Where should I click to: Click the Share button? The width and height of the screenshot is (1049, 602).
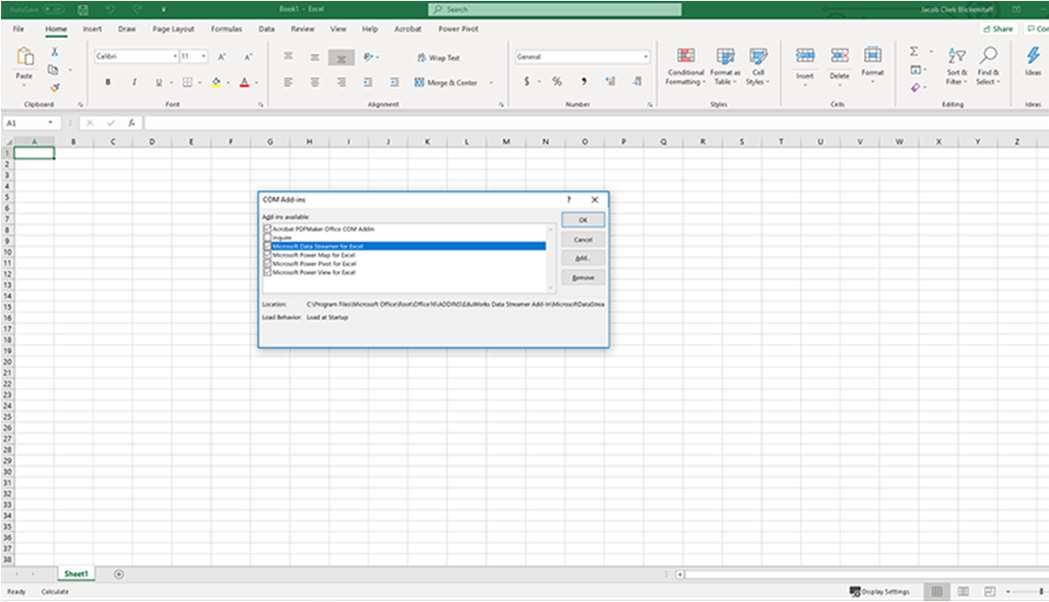click(x=998, y=29)
